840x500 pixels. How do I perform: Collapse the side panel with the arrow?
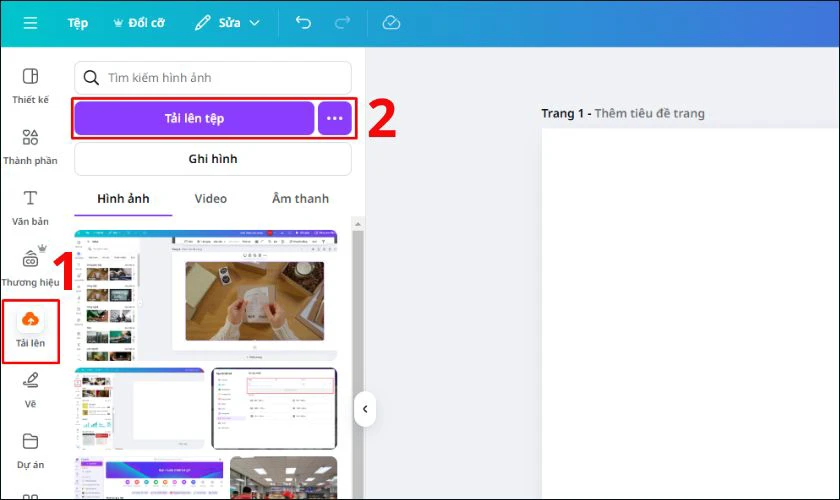point(365,409)
